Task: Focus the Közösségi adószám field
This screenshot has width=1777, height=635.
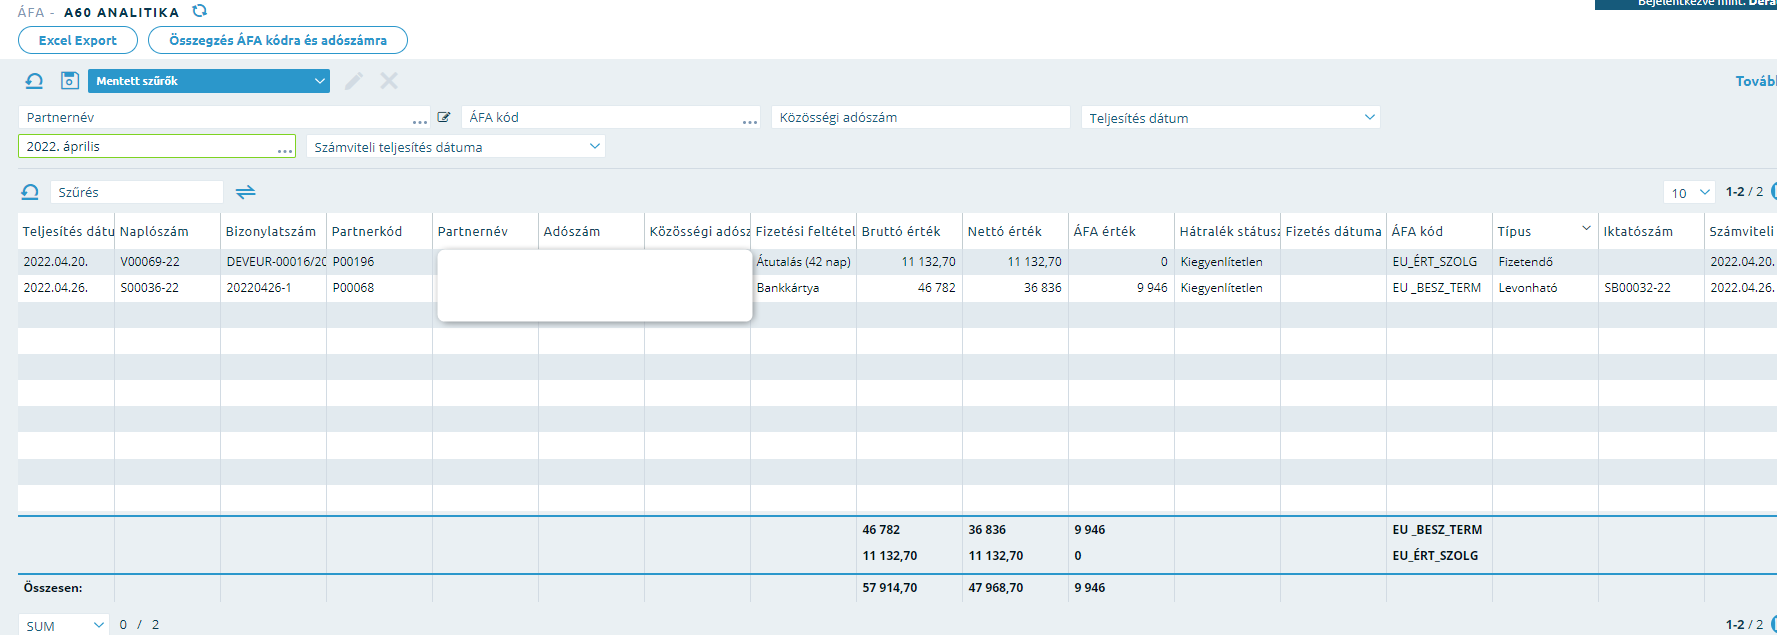Action: (x=921, y=117)
